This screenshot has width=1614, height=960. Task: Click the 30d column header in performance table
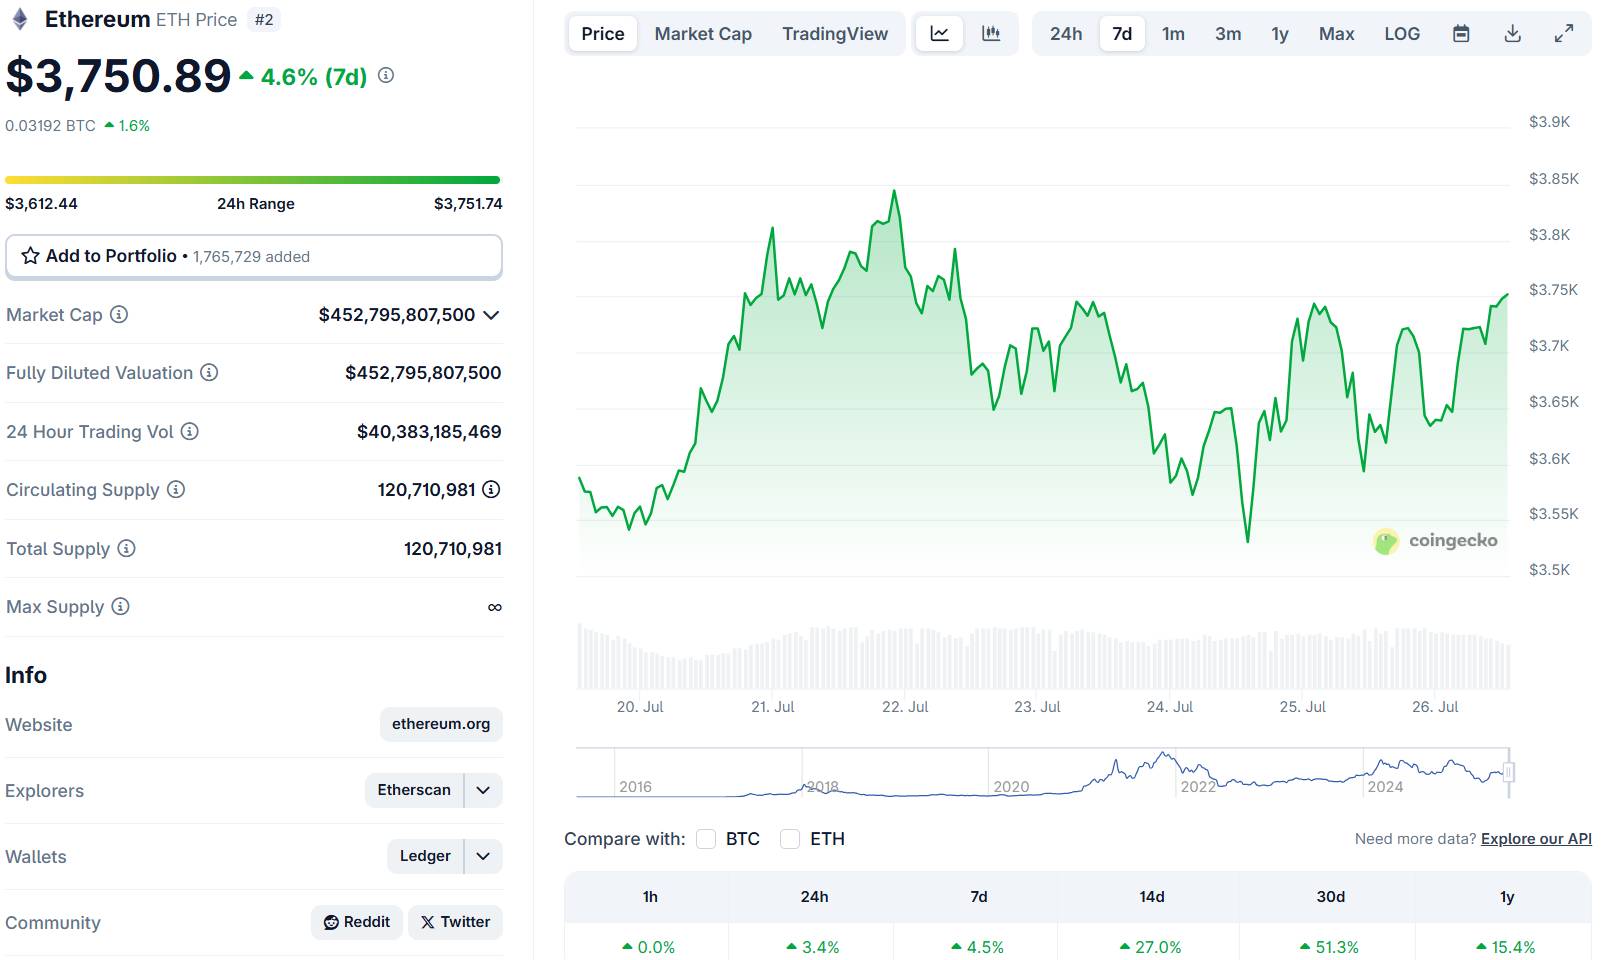pos(1330,897)
